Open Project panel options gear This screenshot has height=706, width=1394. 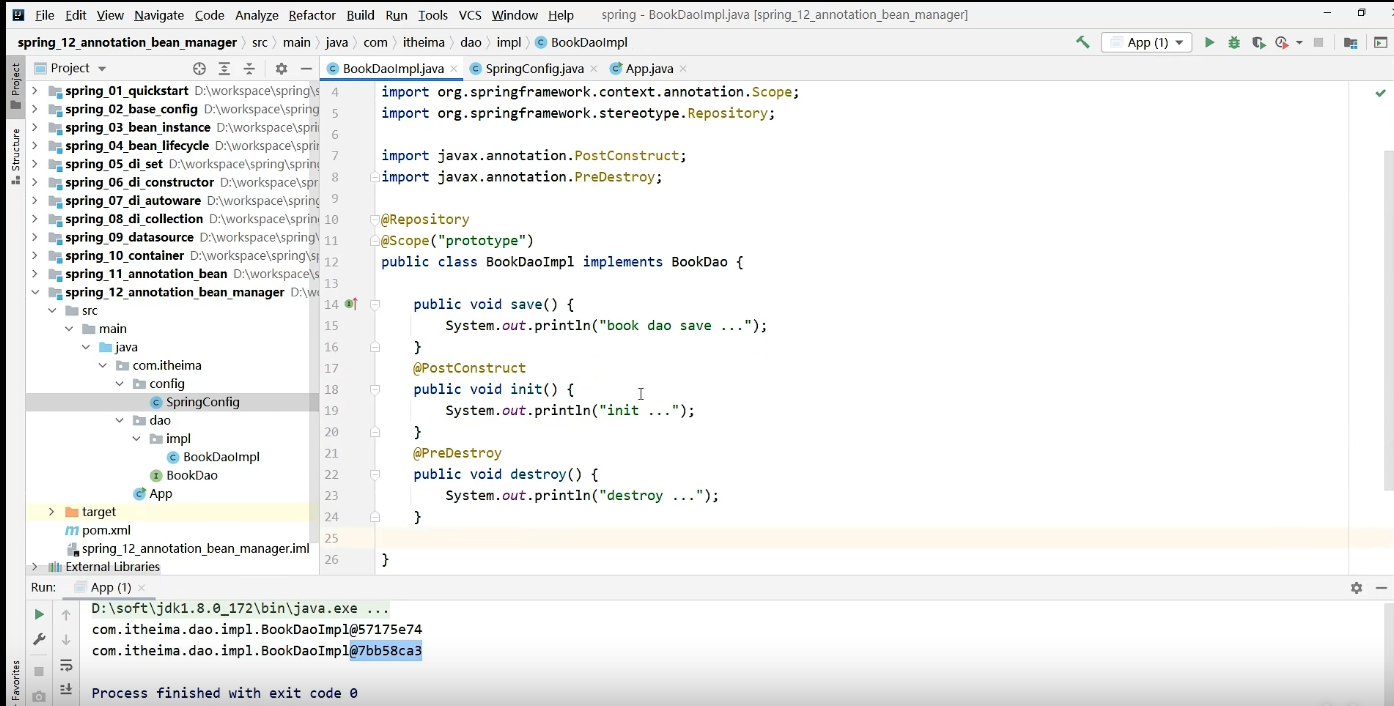click(281, 68)
